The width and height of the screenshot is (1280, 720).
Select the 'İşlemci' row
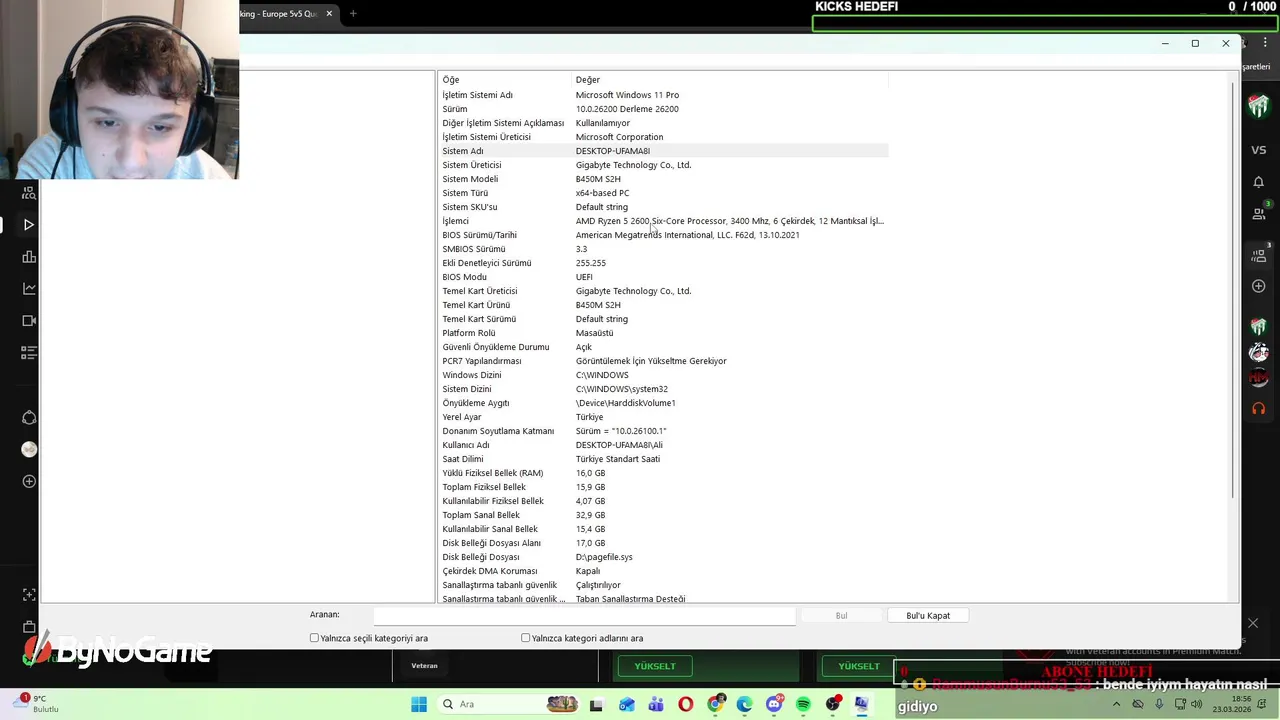tap(663, 221)
